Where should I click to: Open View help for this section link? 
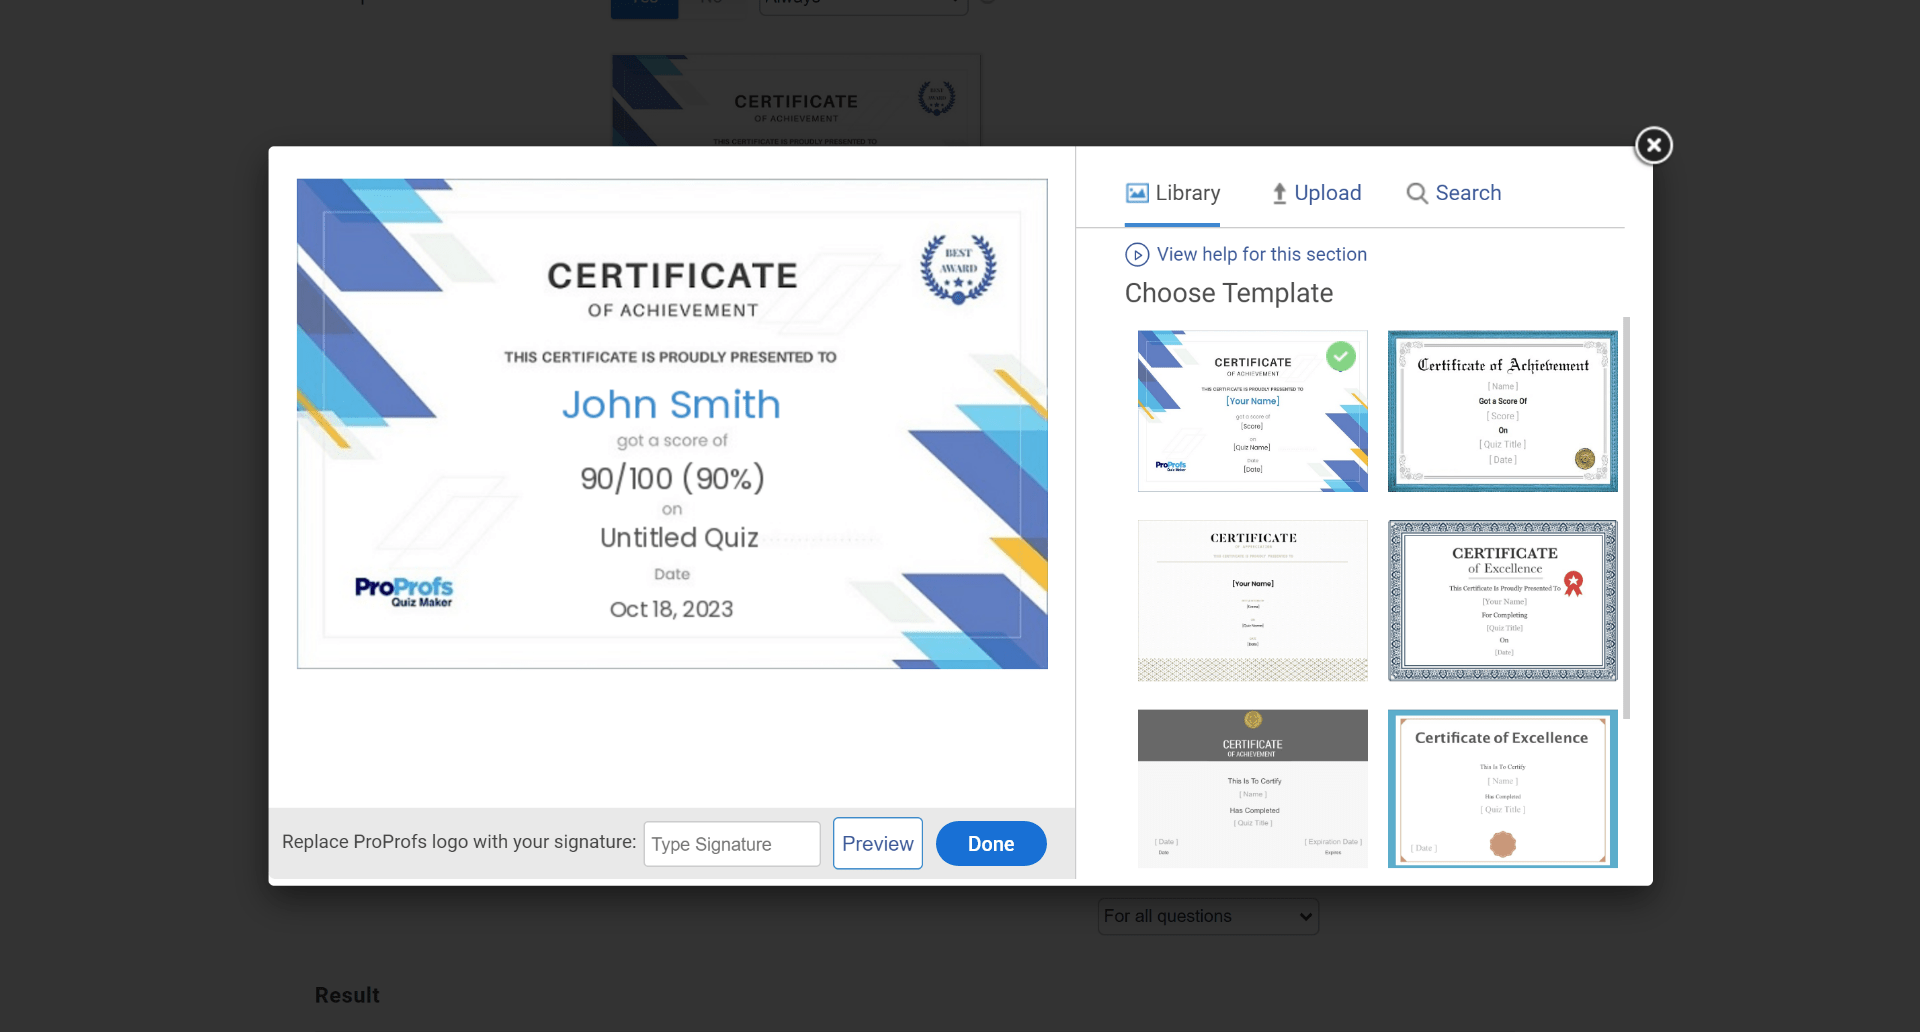coord(1261,255)
